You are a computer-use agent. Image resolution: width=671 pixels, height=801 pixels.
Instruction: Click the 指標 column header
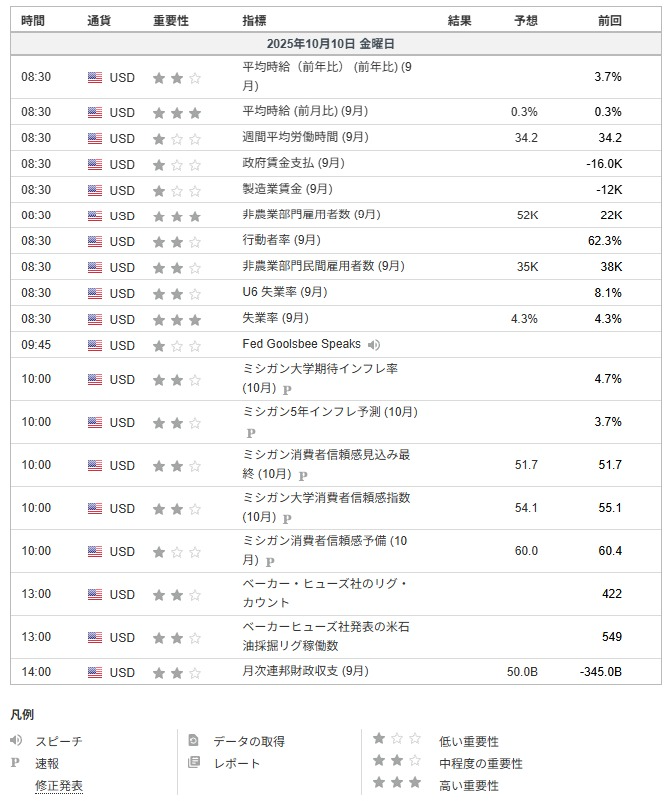click(x=254, y=20)
